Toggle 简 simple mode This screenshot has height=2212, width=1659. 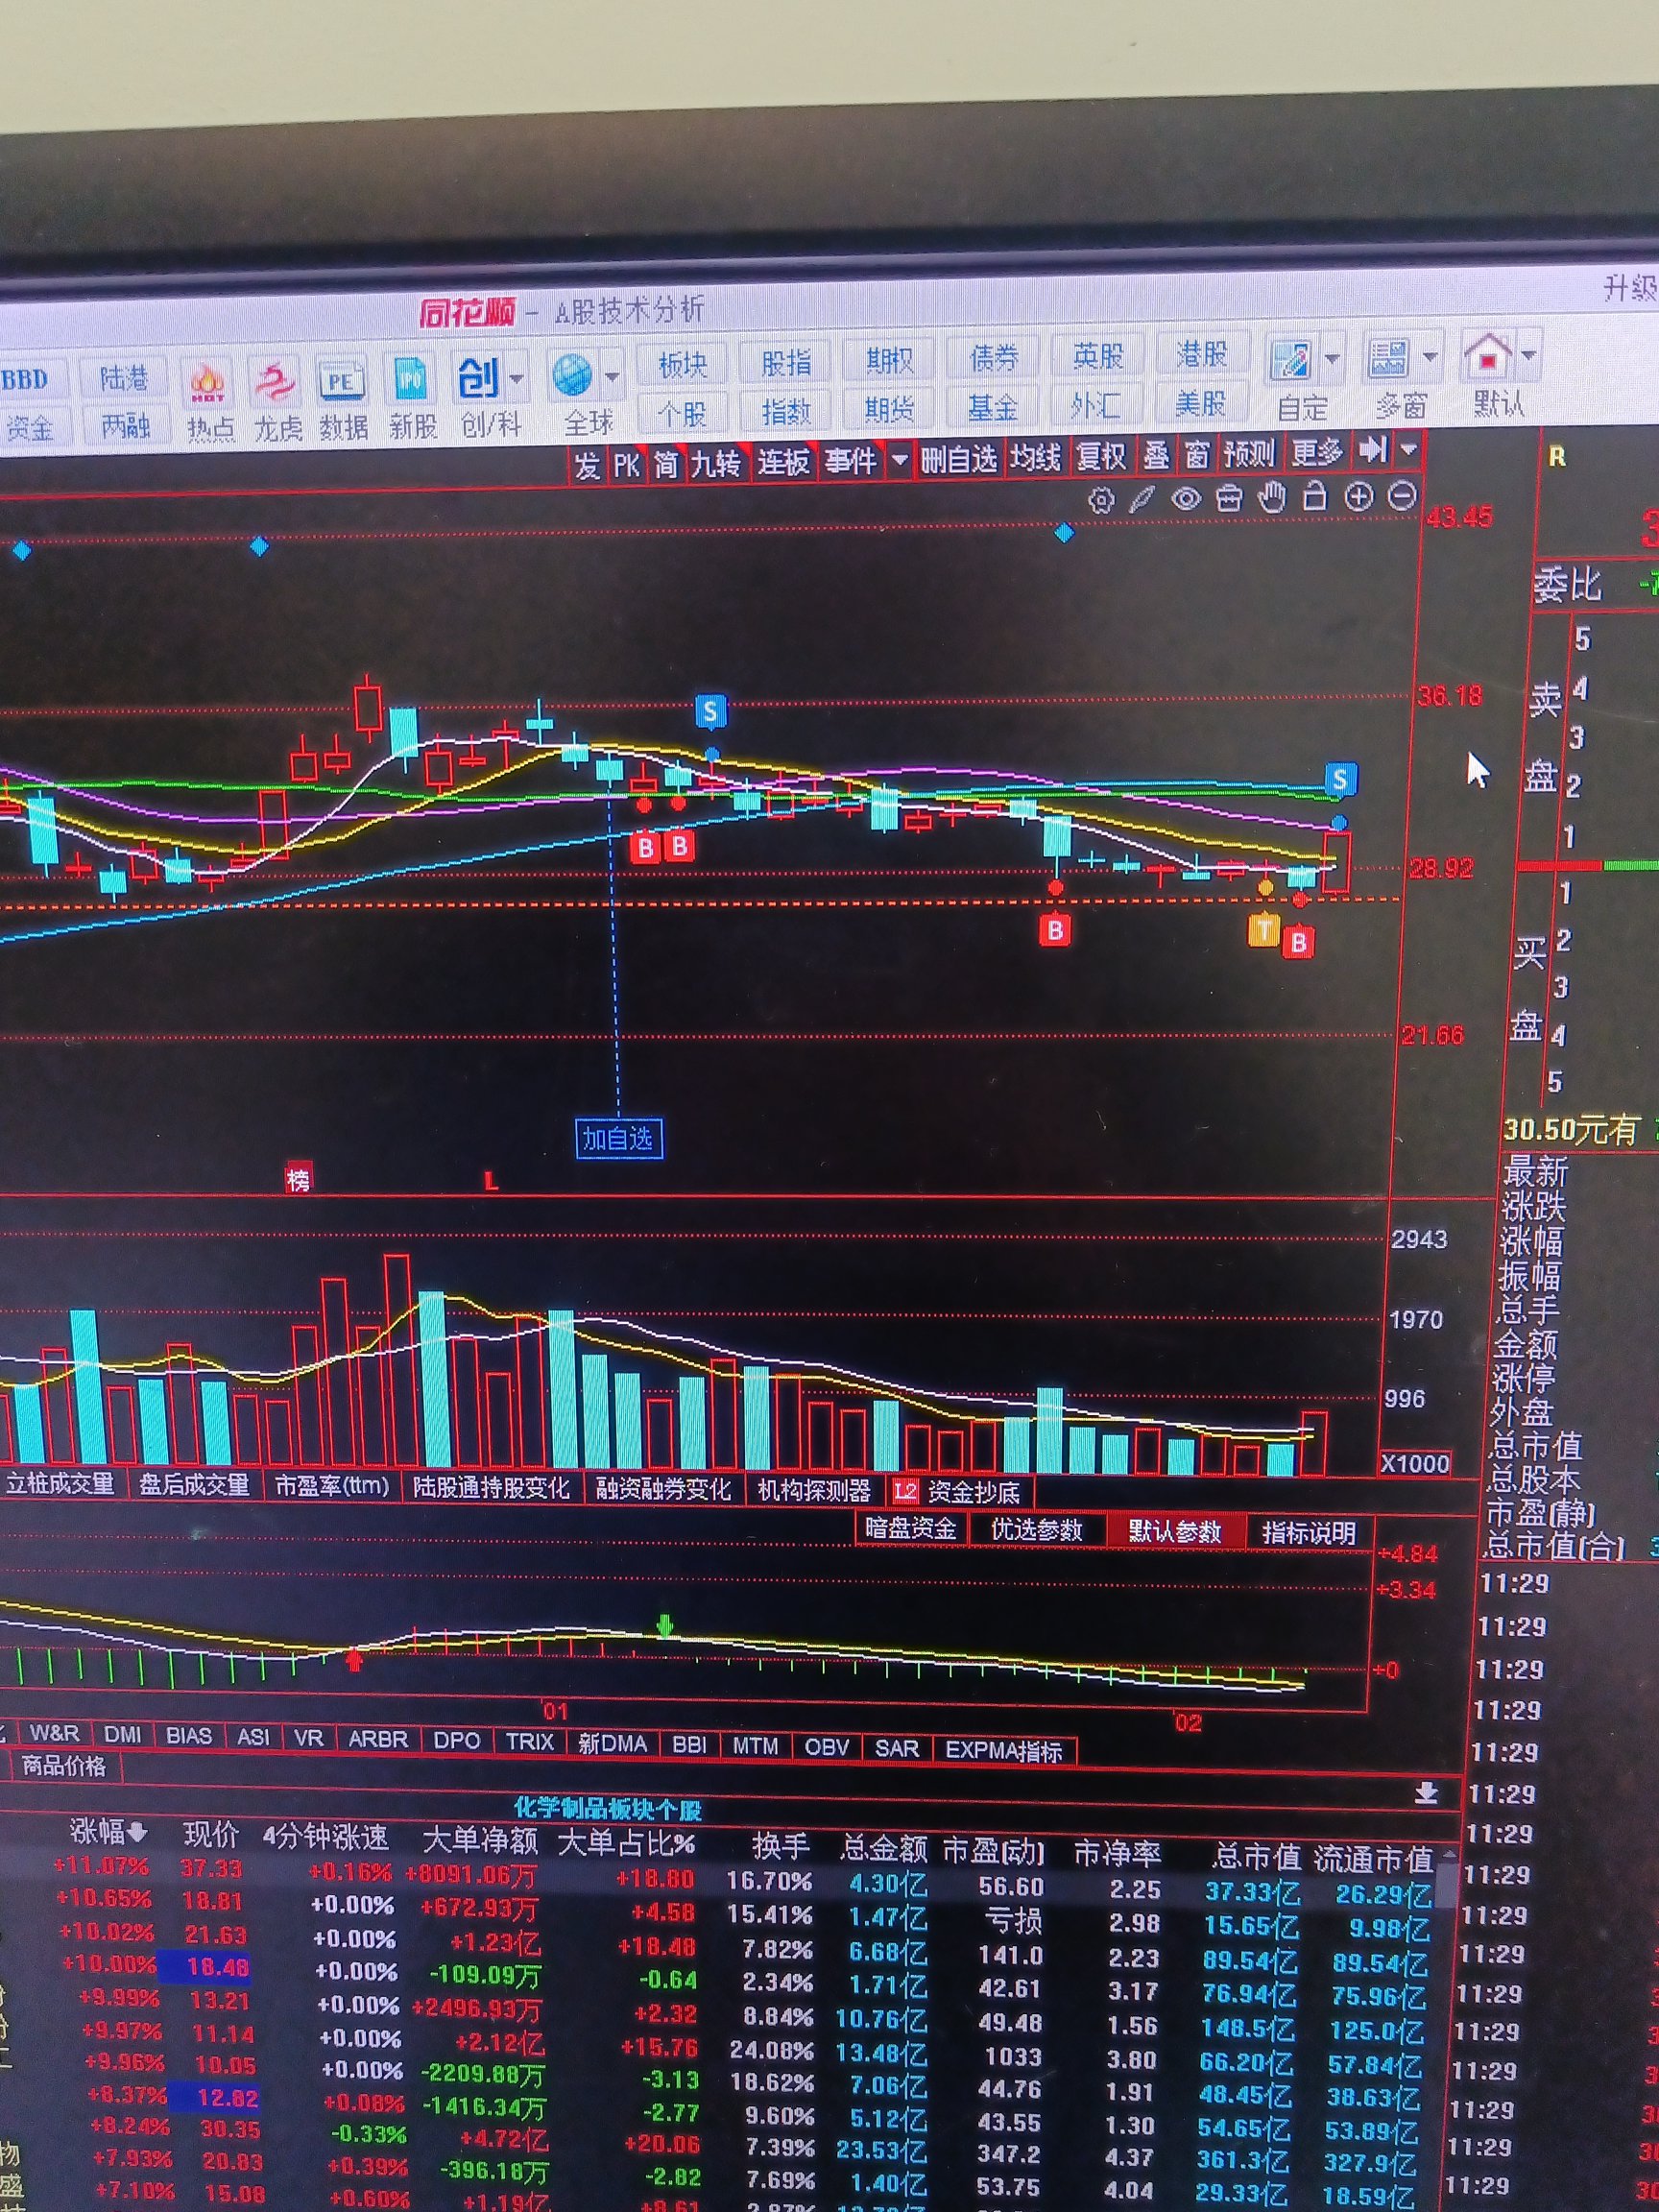pyautogui.click(x=667, y=465)
